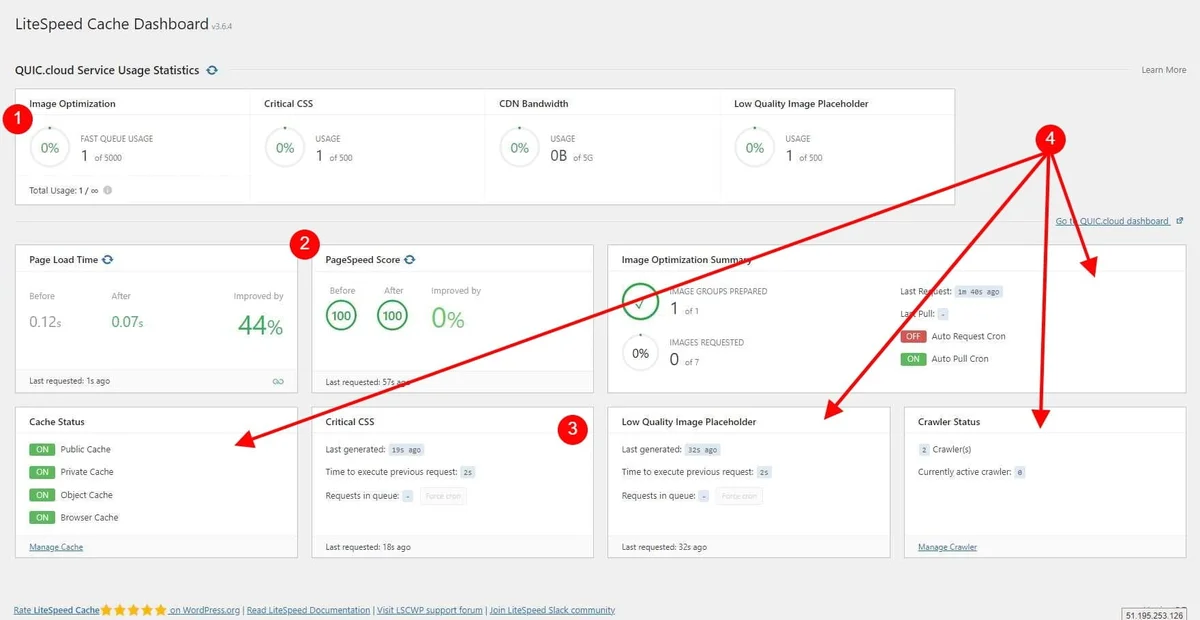Open Read LiteSpeed Documentation link
1200x620 pixels.
[308, 610]
